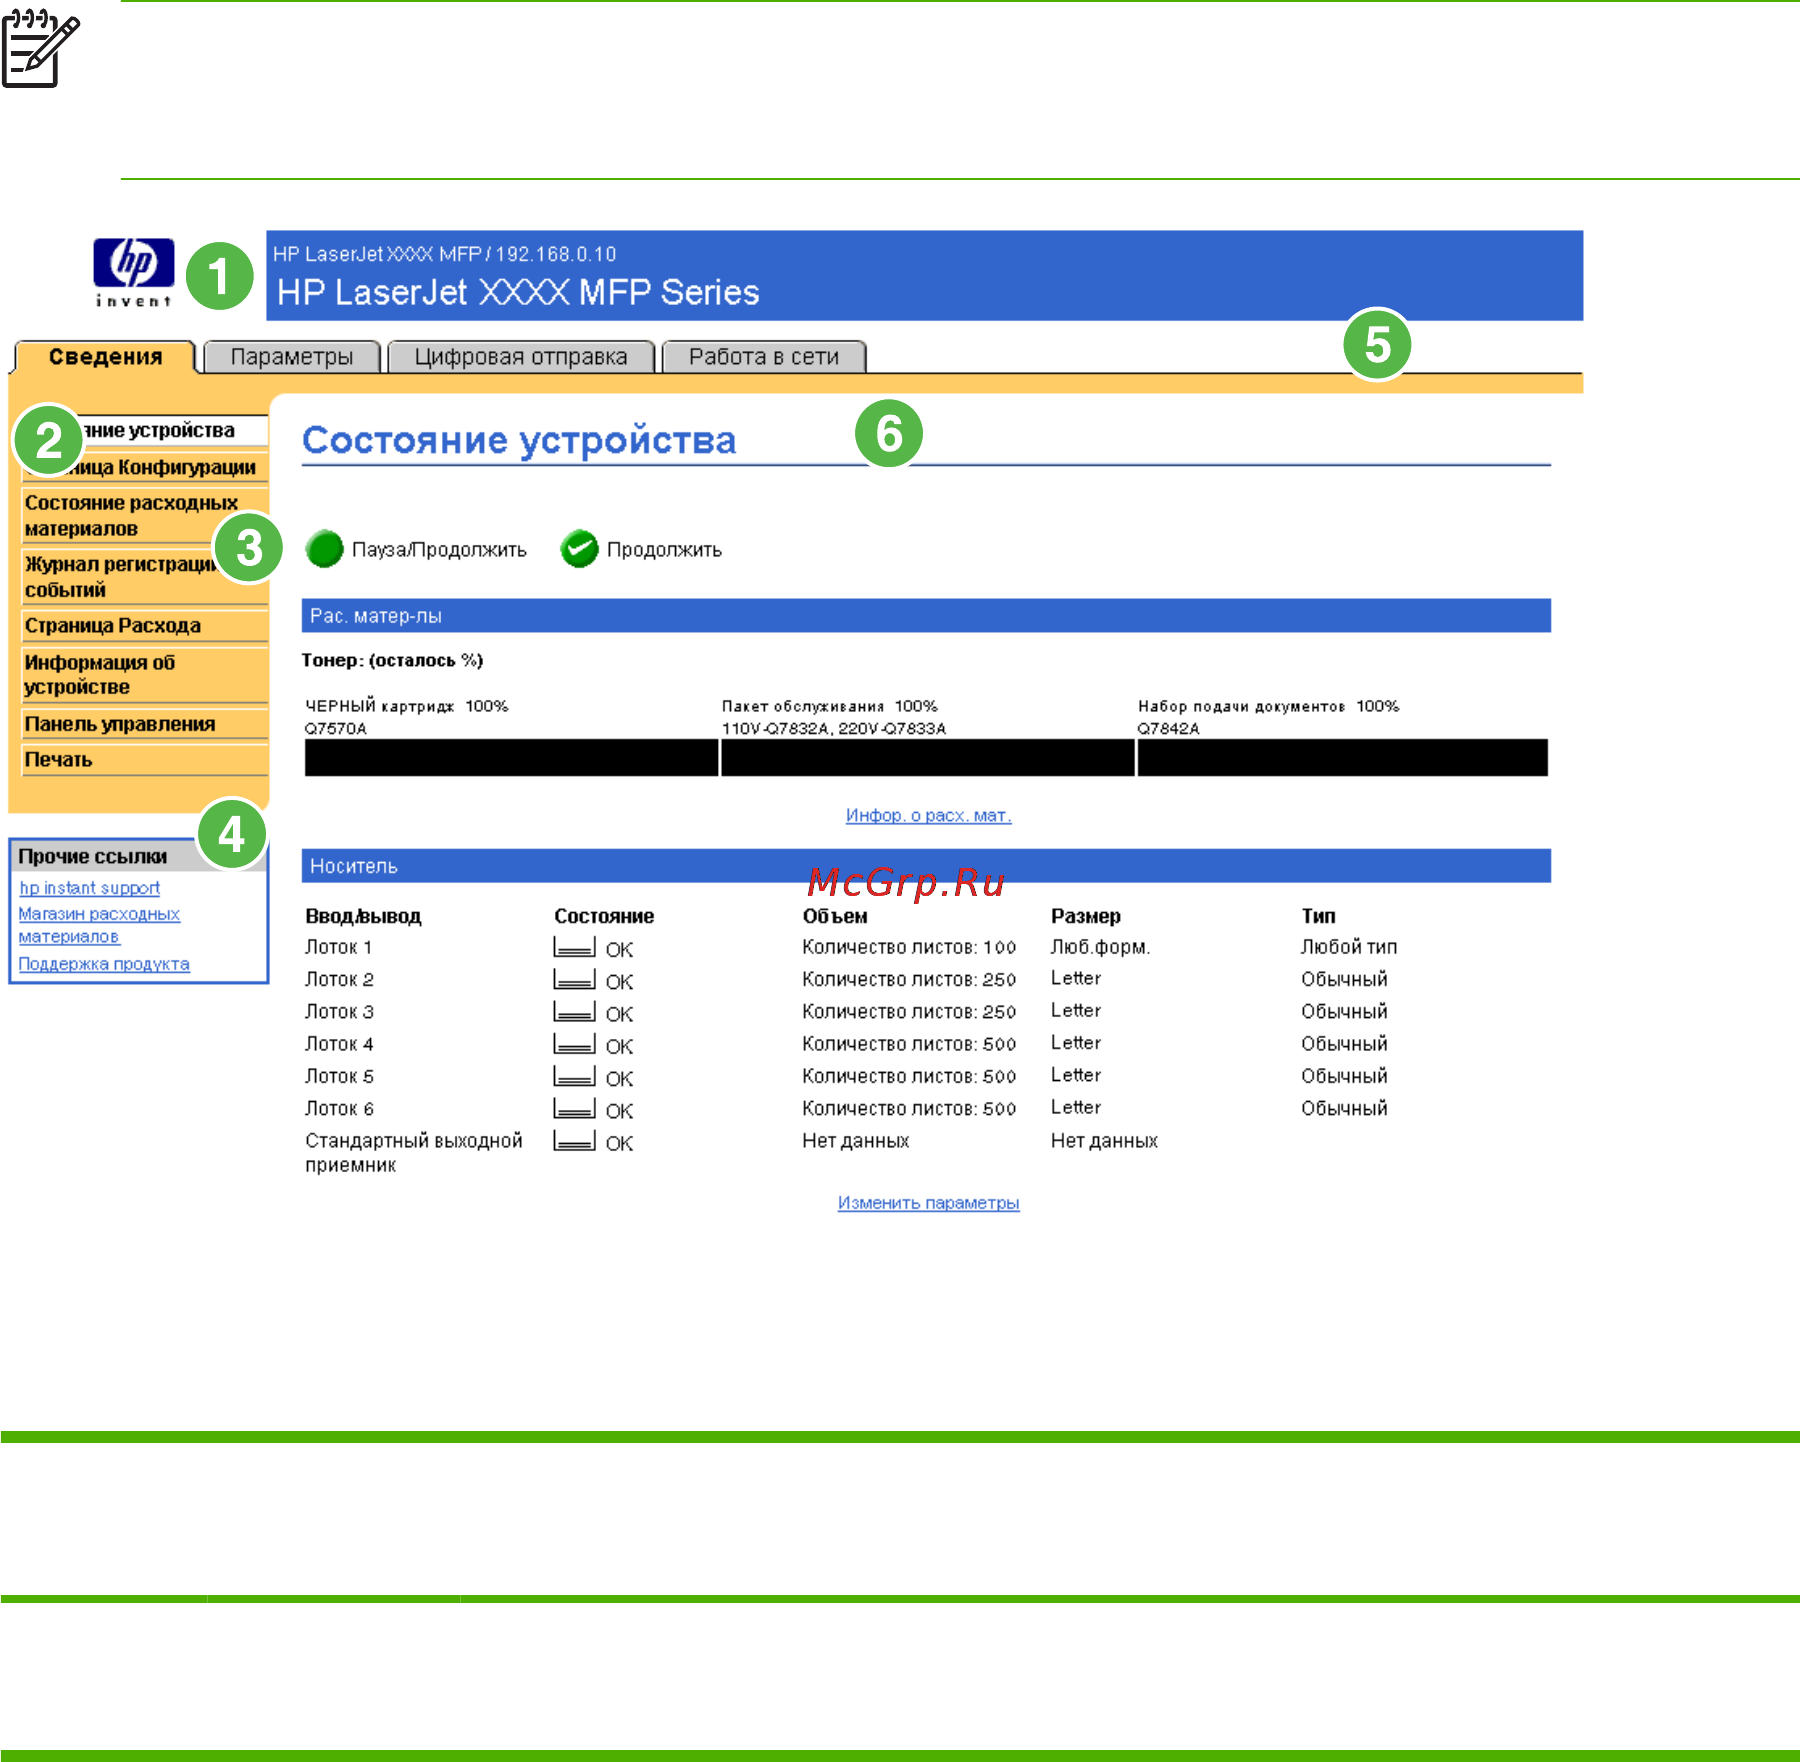The width and height of the screenshot is (1800, 1762).
Task: Click the Лоток 4 row label
Action: pos(339,1044)
